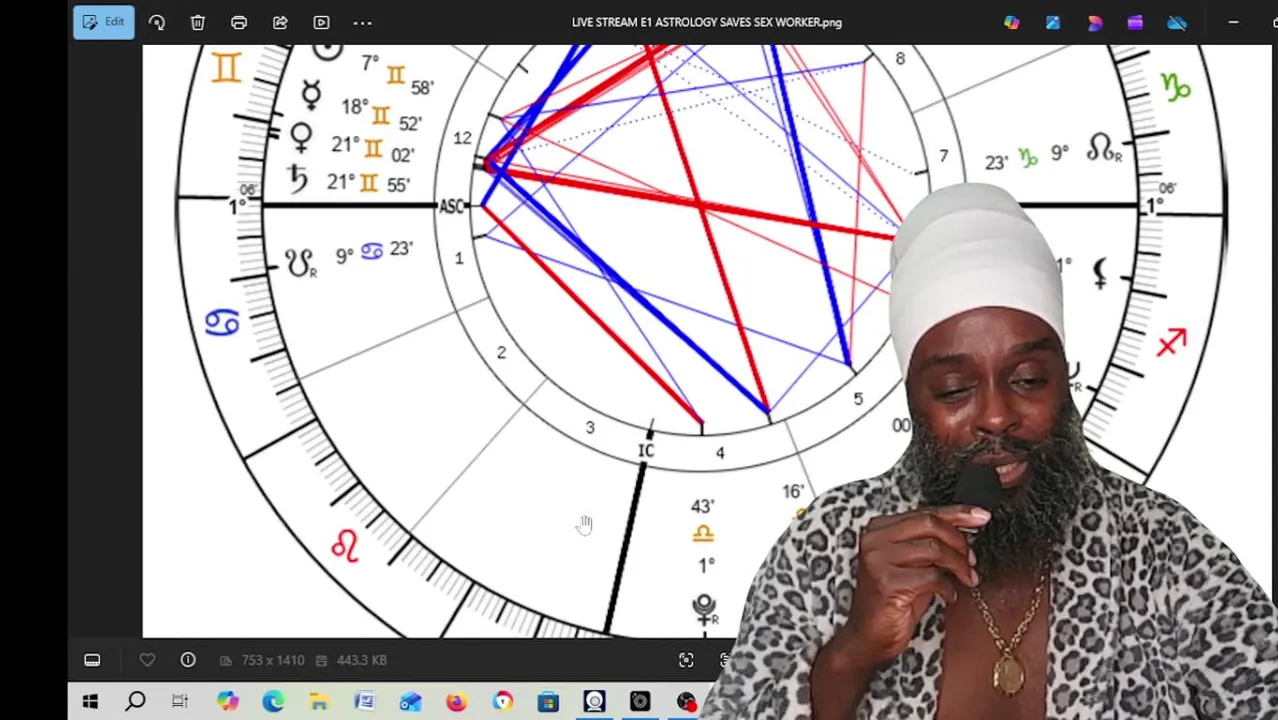This screenshot has width=1278, height=720.
Task: Click the zoom to fit icon
Action: pos(686,660)
